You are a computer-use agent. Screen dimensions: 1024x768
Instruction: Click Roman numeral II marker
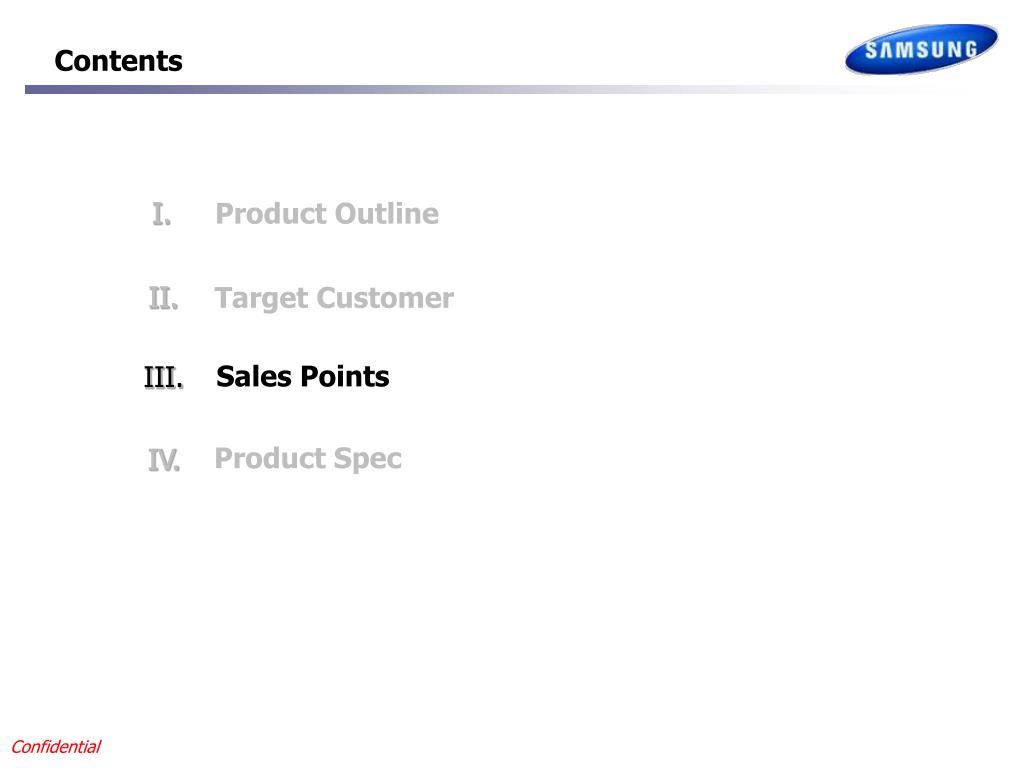163,298
